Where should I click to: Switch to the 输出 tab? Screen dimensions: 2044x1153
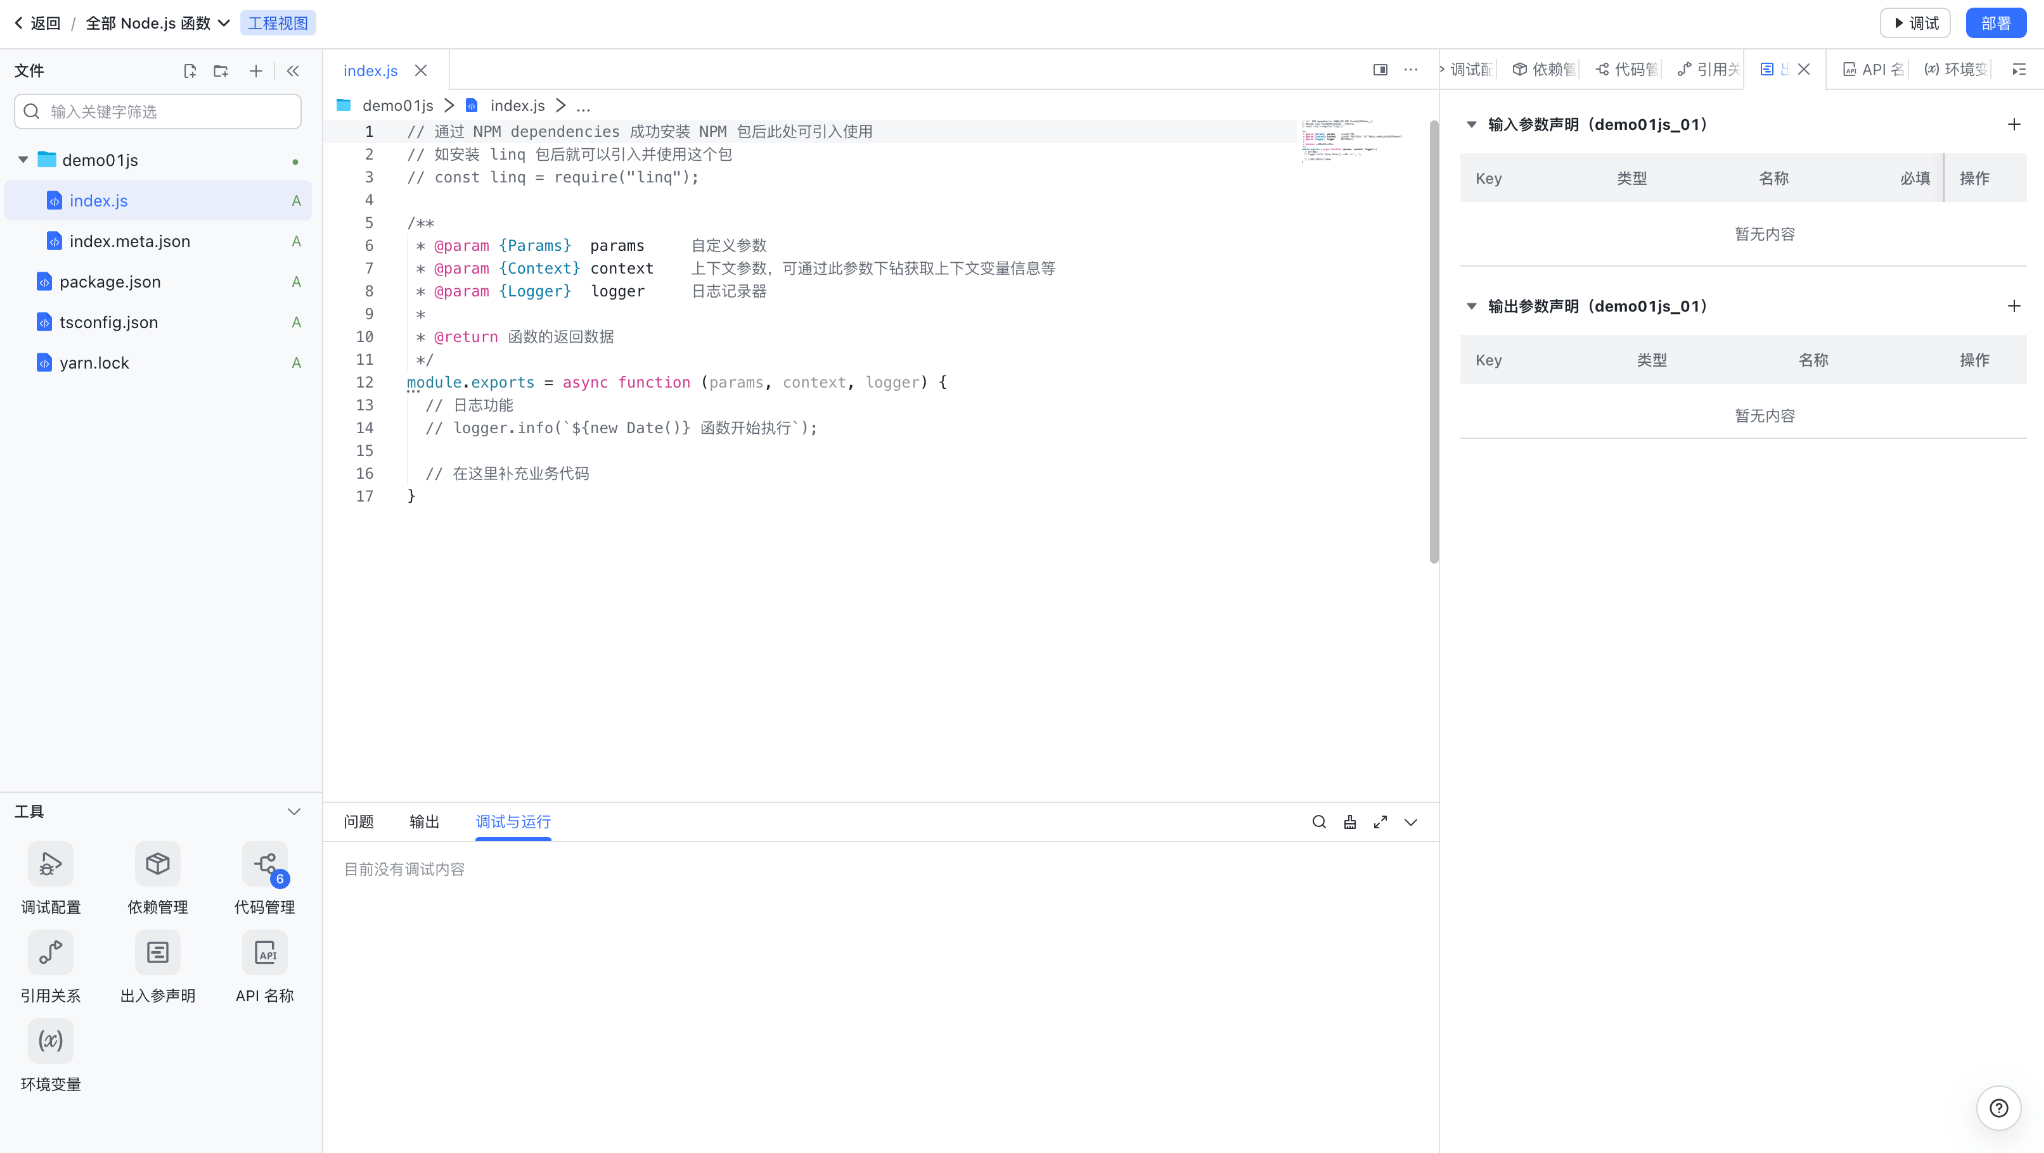tap(424, 822)
